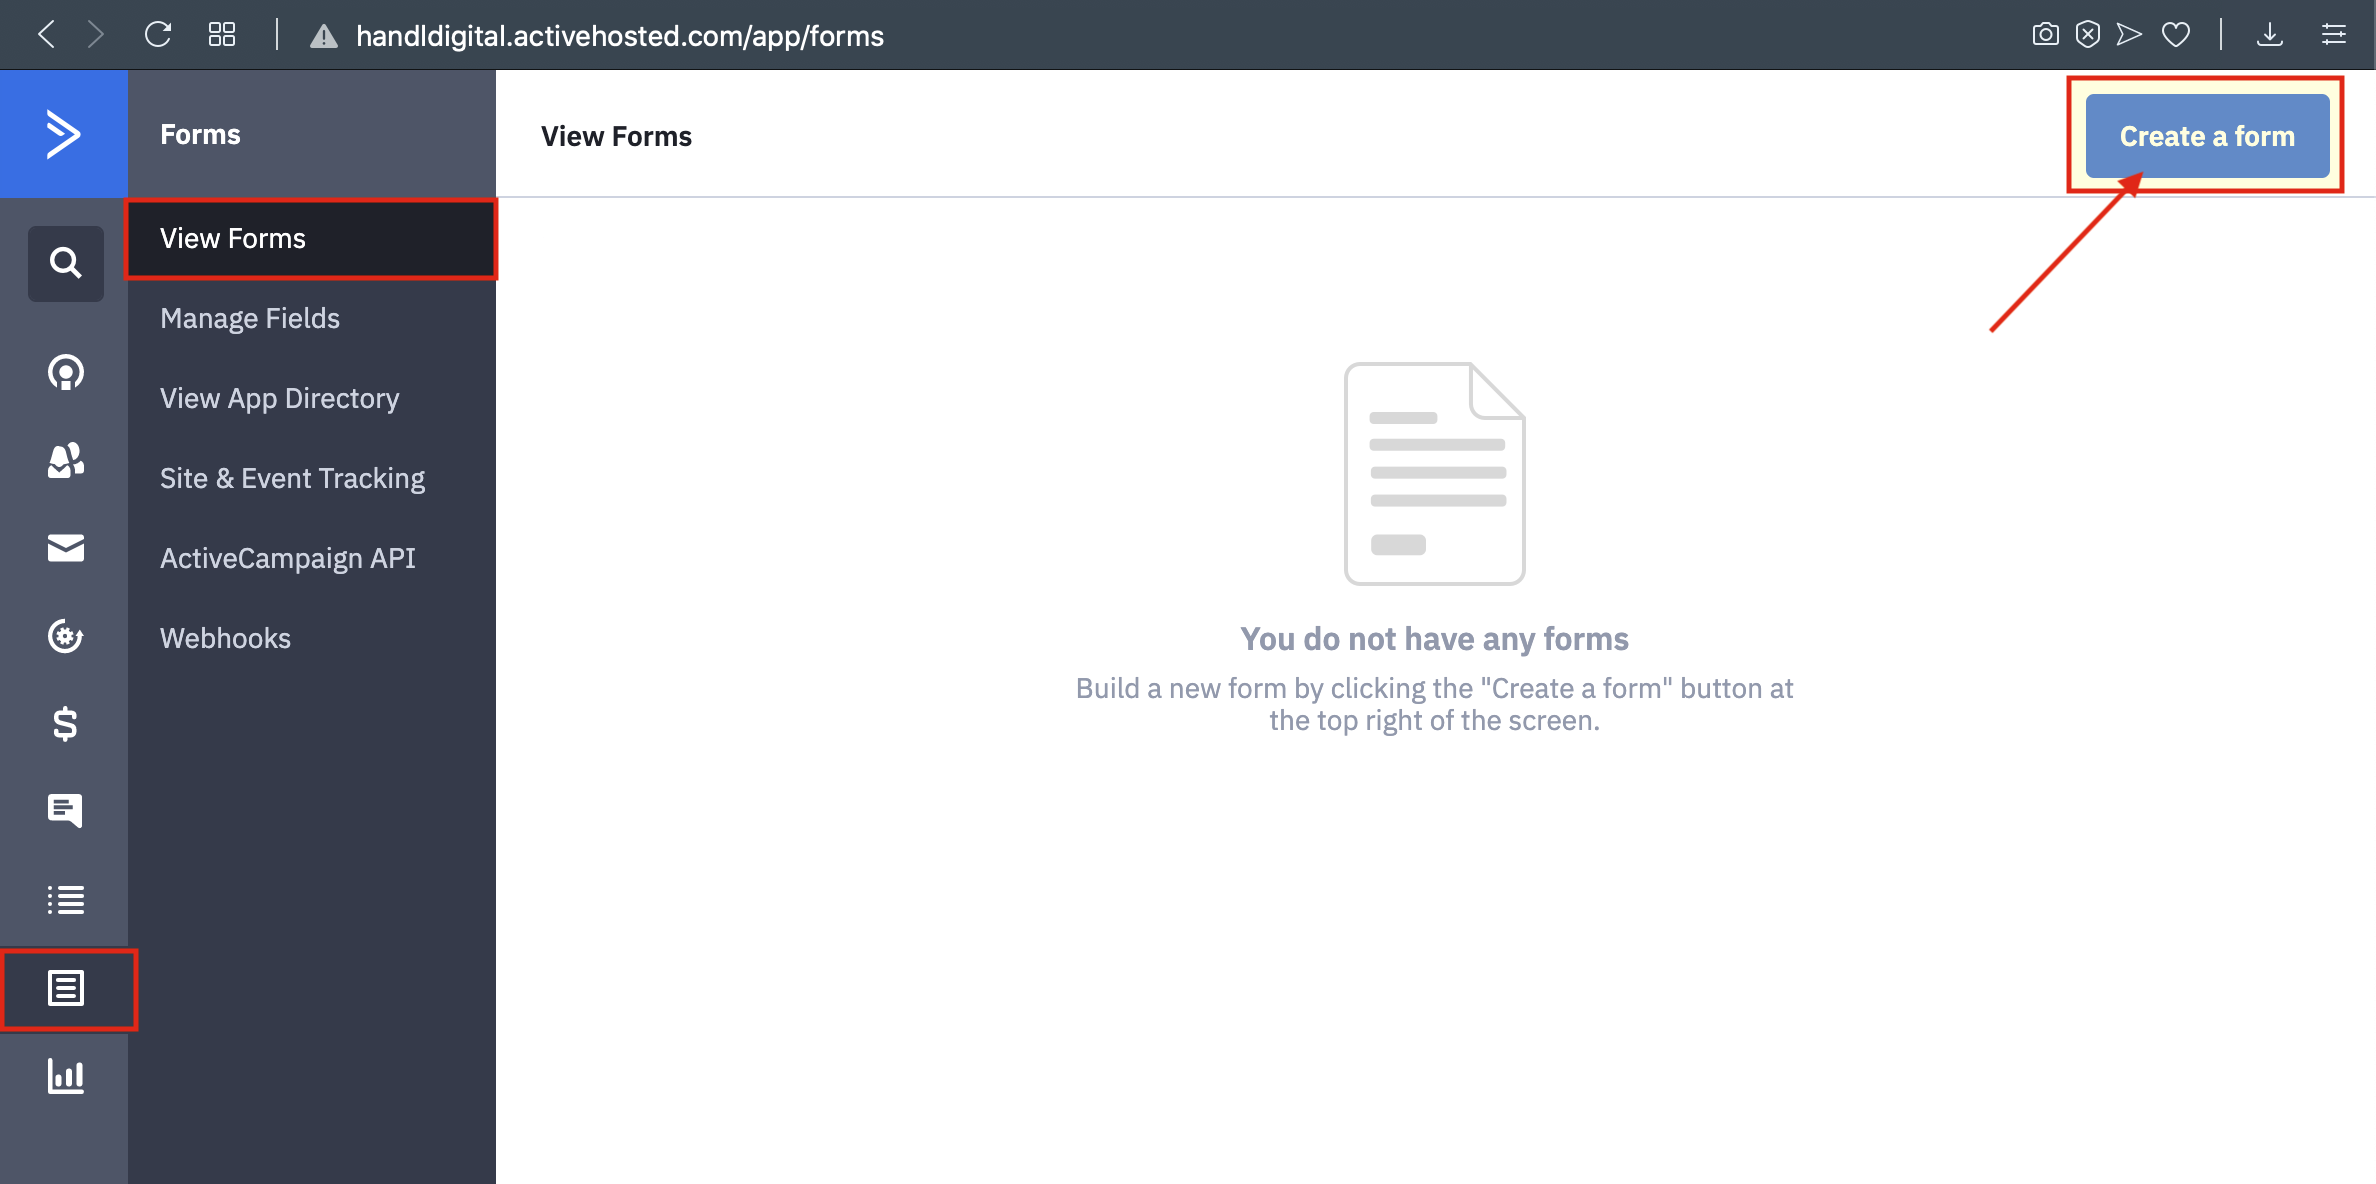Screen dimensions: 2376x1184
Task: Select Webhooks from sidebar menu
Action: point(224,637)
